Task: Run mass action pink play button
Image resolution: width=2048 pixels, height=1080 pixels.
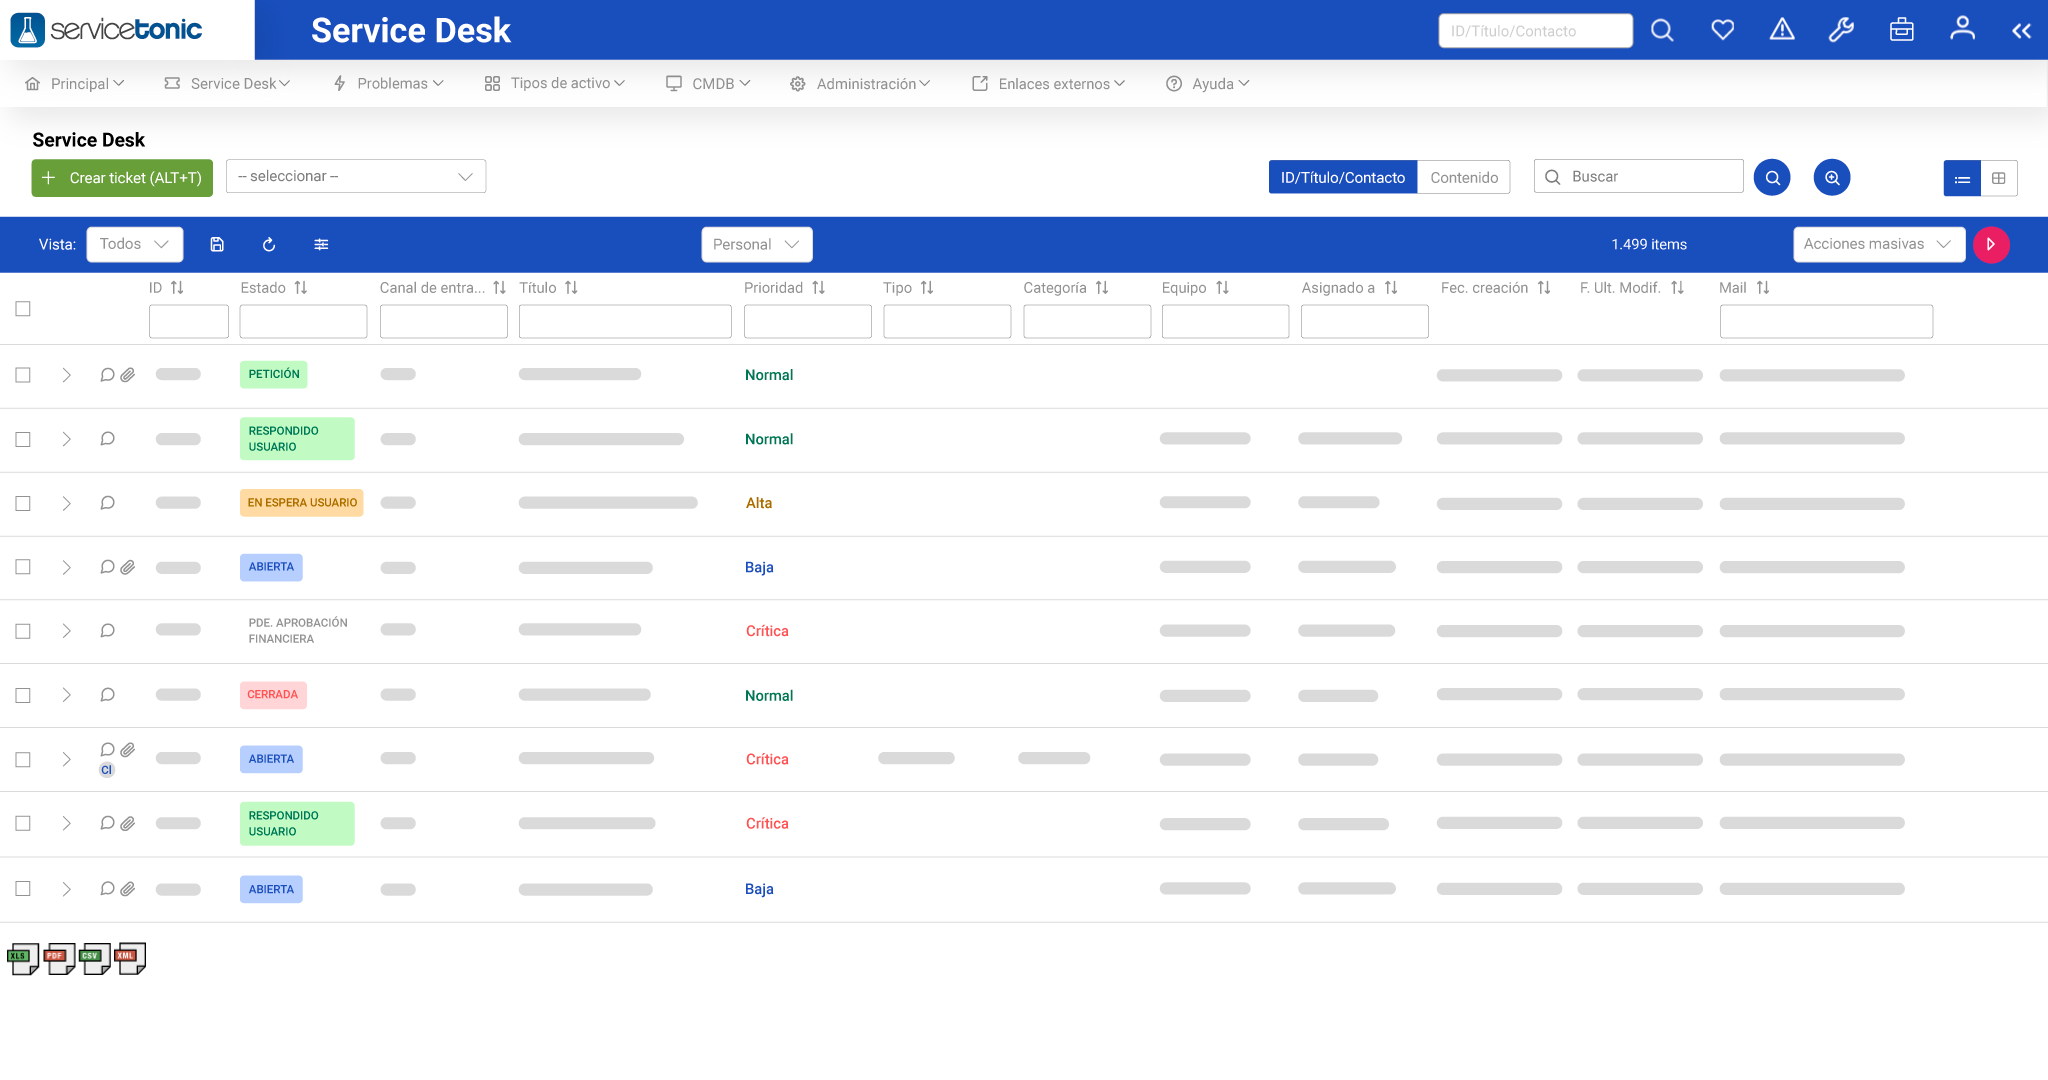Action: [x=1991, y=244]
